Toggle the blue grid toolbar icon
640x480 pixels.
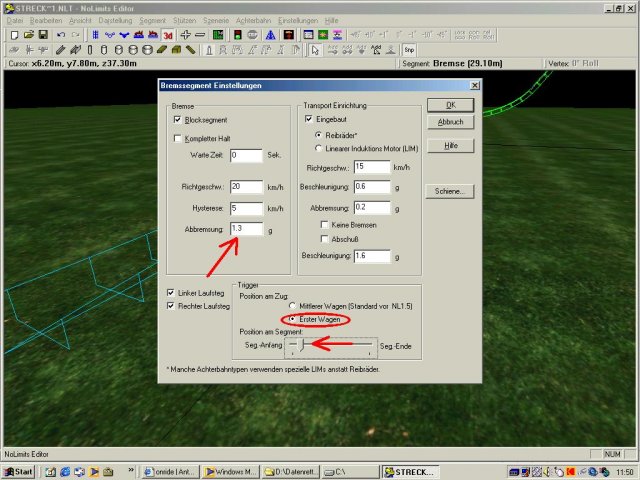[96, 35]
